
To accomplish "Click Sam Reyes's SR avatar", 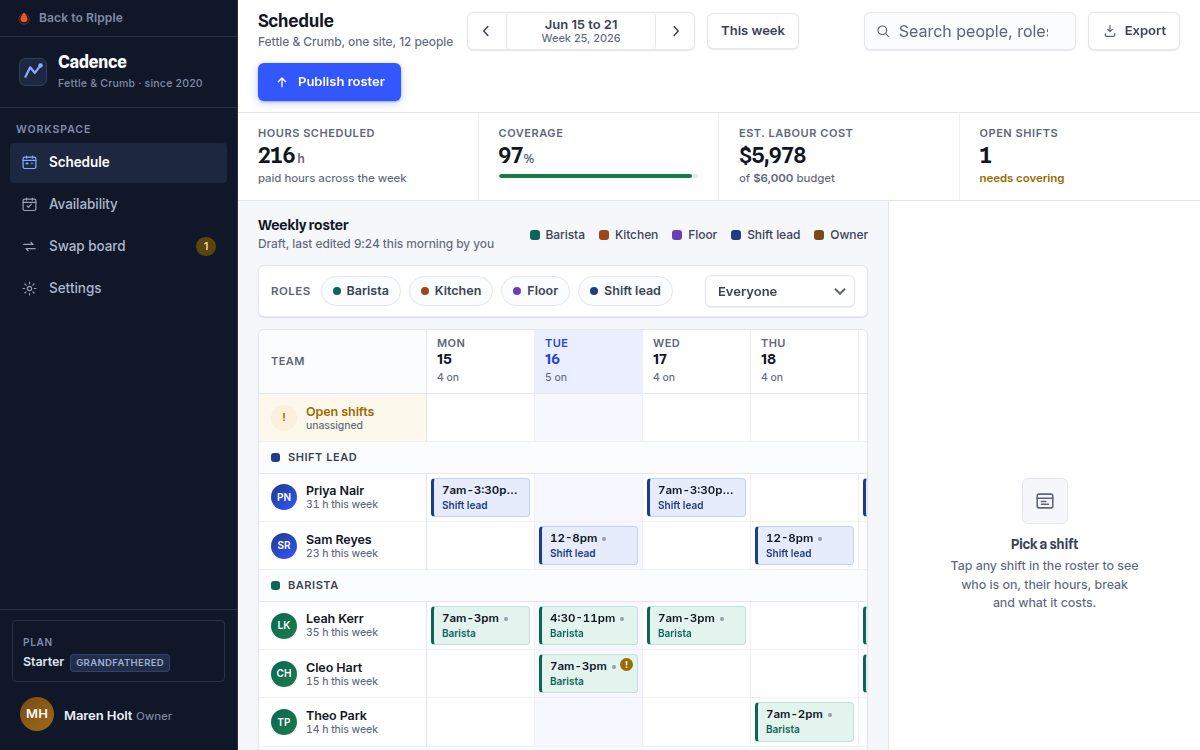I will 284,545.
